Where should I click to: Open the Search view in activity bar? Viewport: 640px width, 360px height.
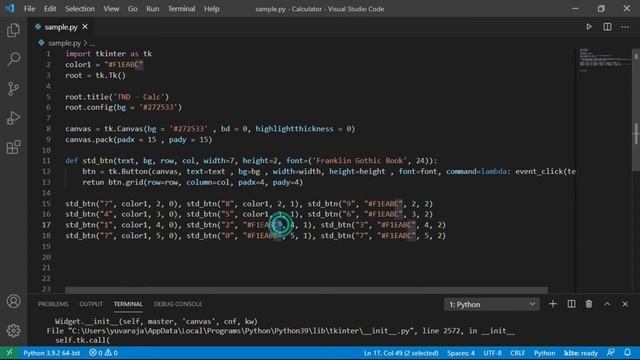13,59
